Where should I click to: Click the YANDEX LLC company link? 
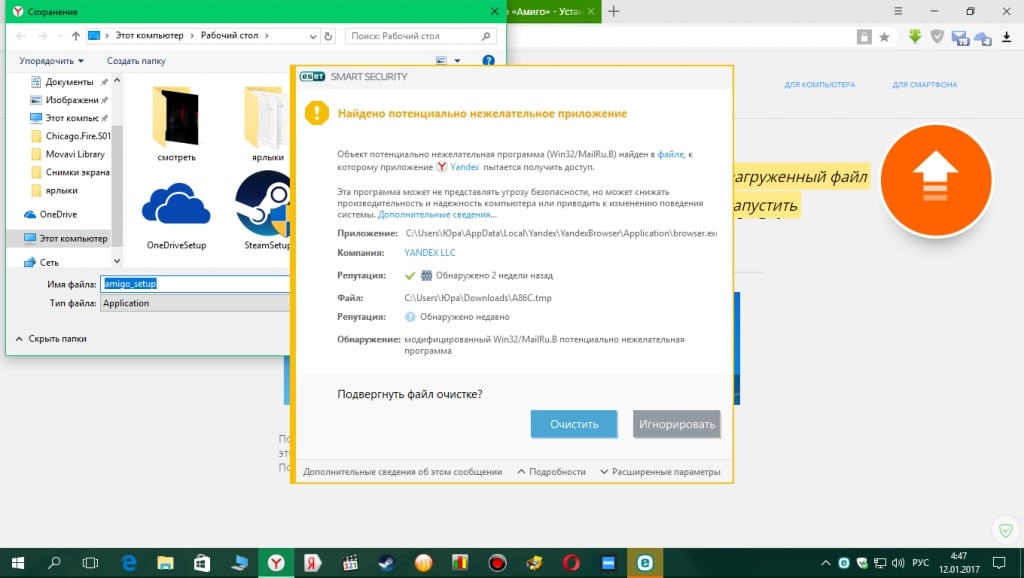click(430, 252)
